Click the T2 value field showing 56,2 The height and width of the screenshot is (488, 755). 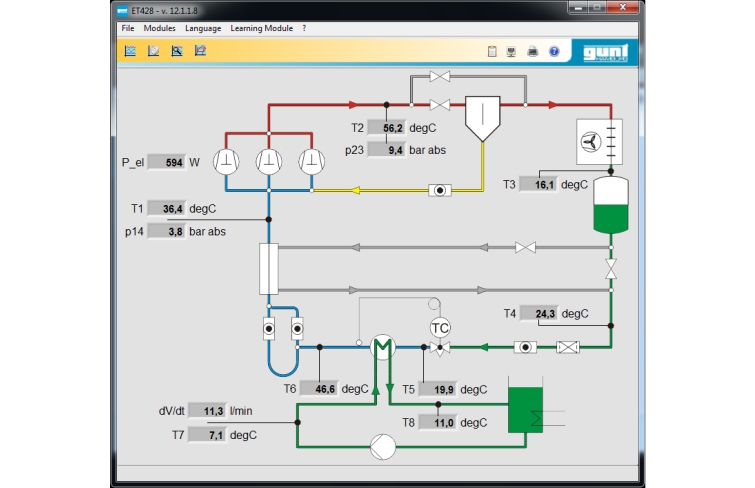coord(387,128)
